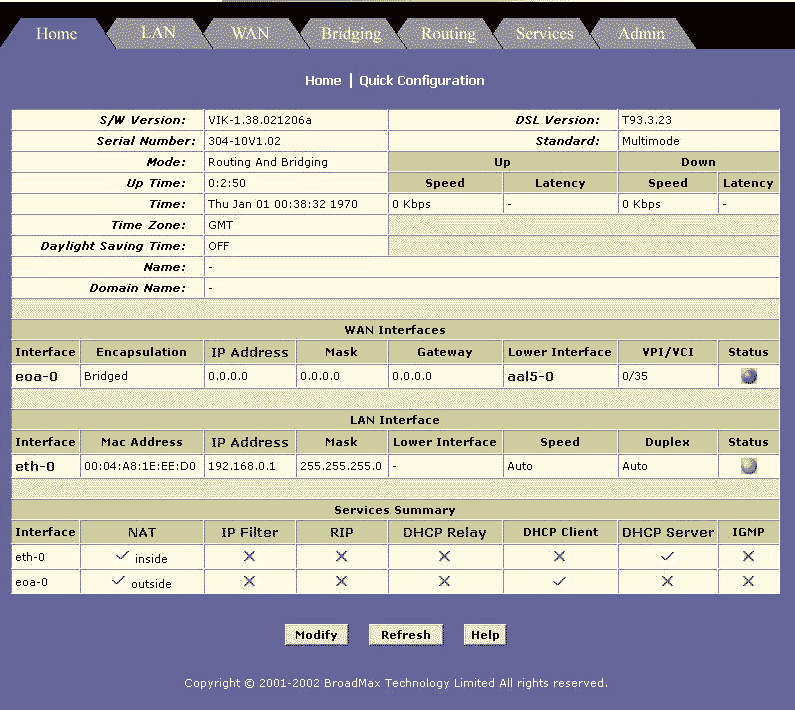The width and height of the screenshot is (795, 710).
Task: Open the WAN tab
Action: pyautogui.click(x=250, y=33)
